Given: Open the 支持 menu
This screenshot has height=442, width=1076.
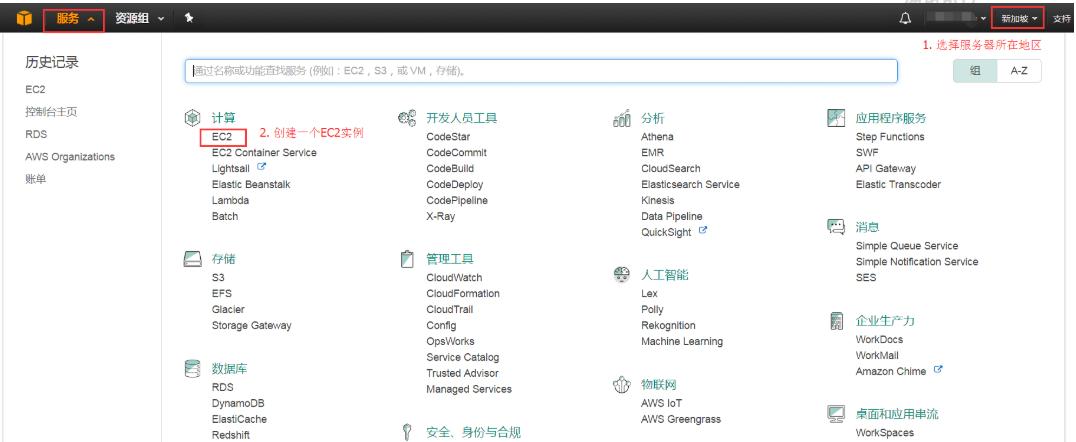Looking at the screenshot, I should pos(1062,19).
